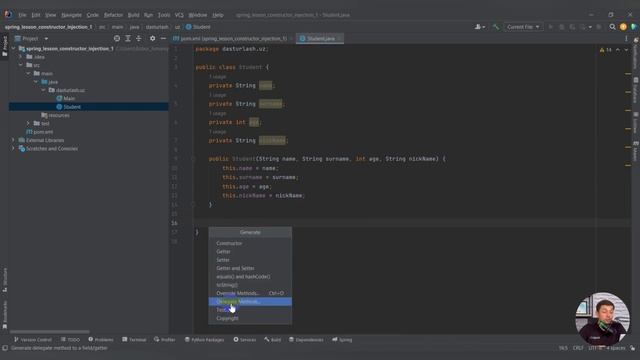Collapse the src folder
This screenshot has height=360, width=640.
21,65
